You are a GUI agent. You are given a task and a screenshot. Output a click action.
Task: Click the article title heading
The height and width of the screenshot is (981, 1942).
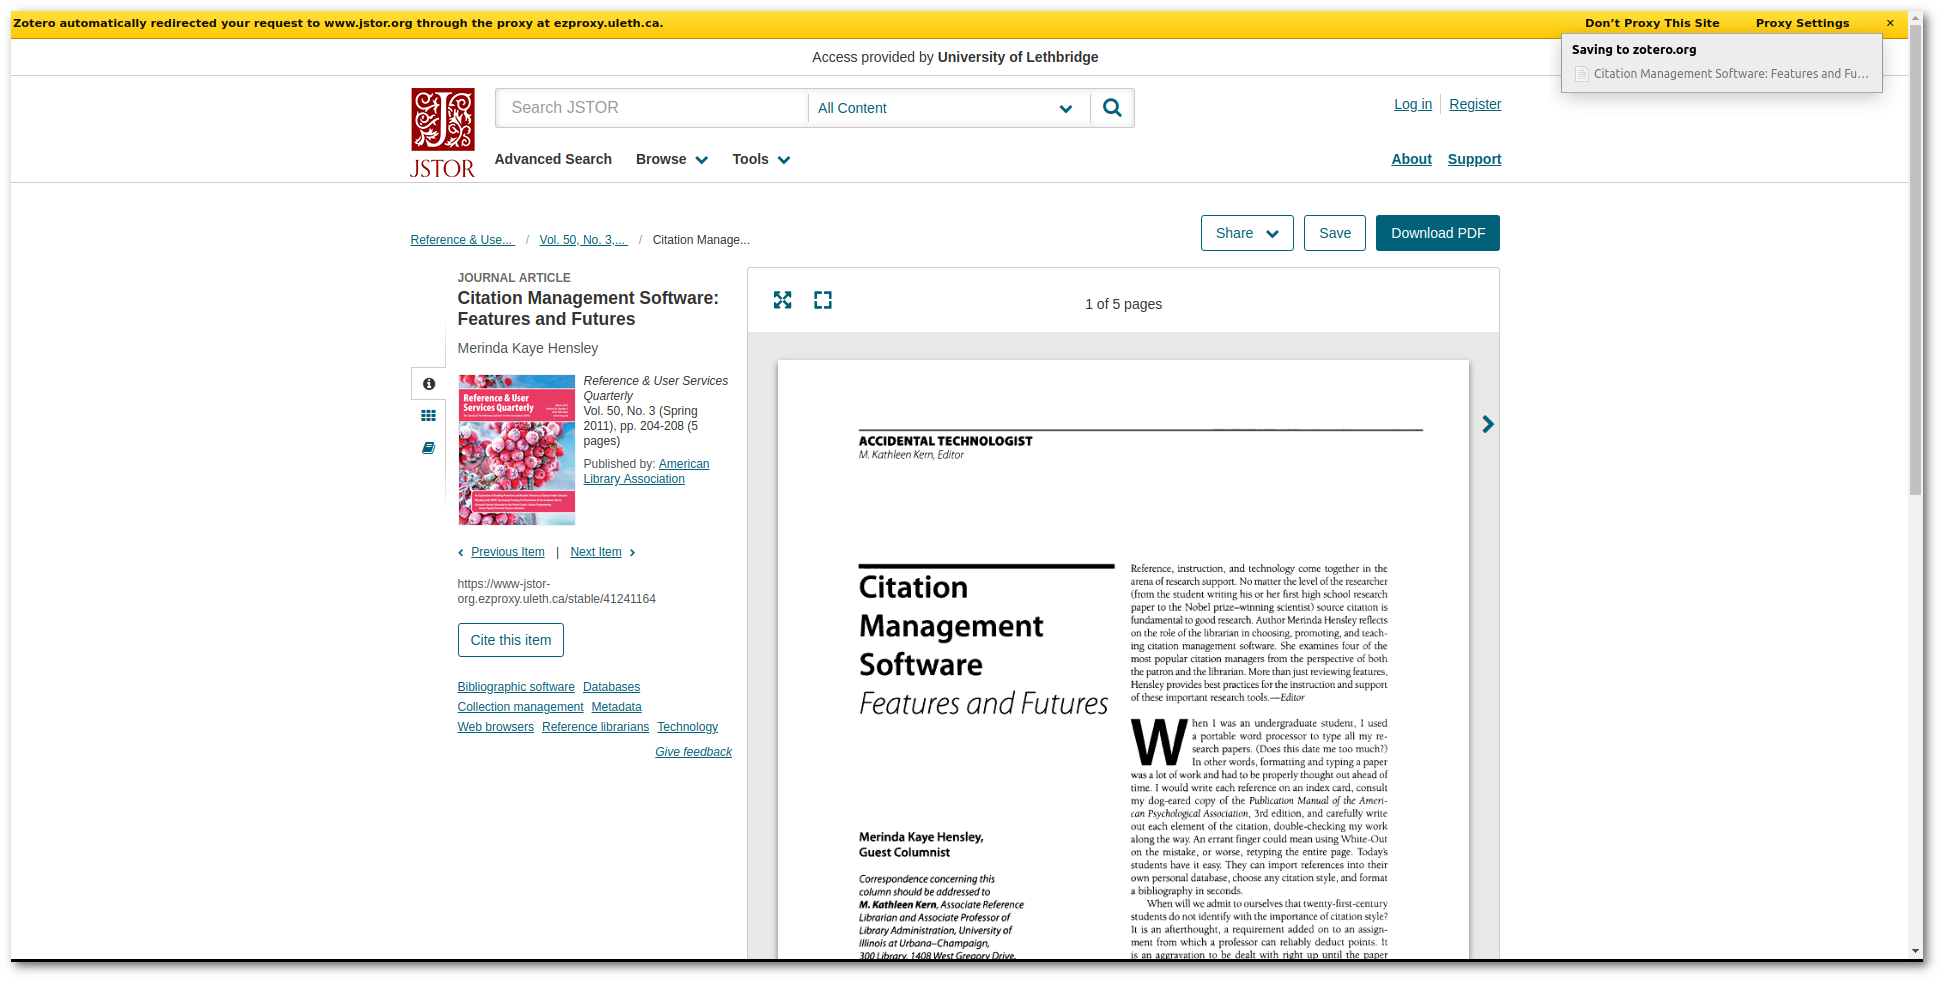pyautogui.click(x=588, y=308)
